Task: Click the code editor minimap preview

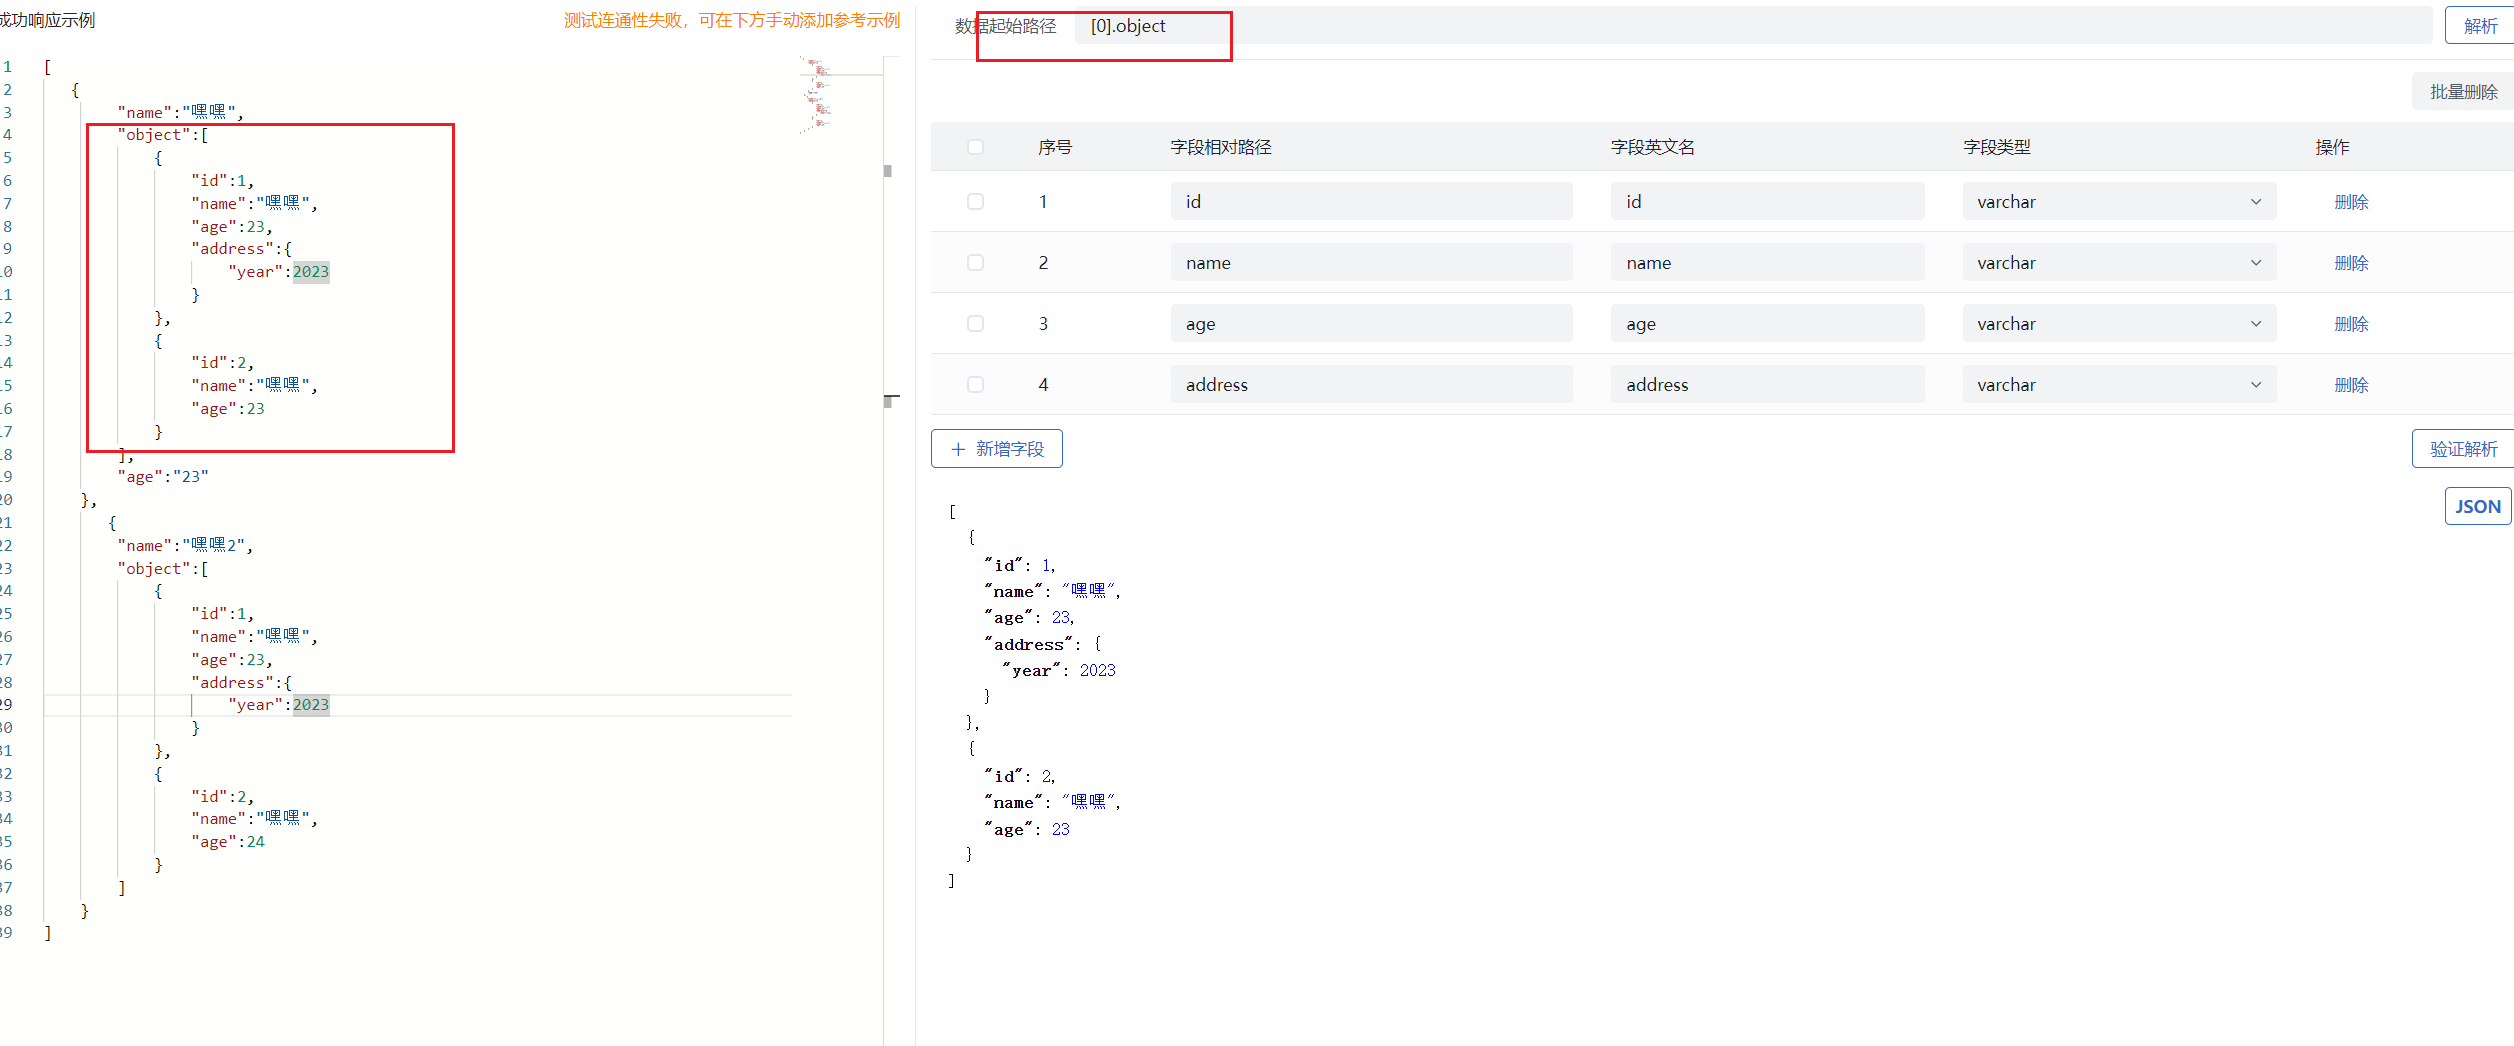Action: pyautogui.click(x=818, y=96)
